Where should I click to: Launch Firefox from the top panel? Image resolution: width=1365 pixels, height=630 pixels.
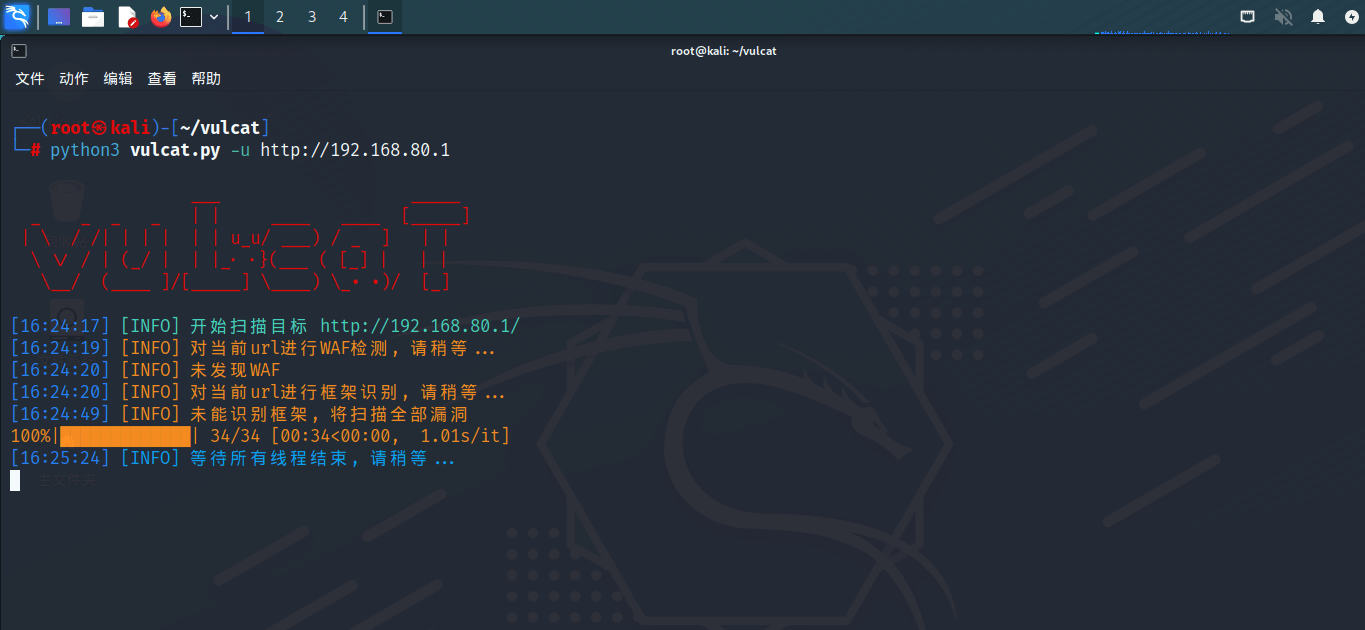click(160, 16)
